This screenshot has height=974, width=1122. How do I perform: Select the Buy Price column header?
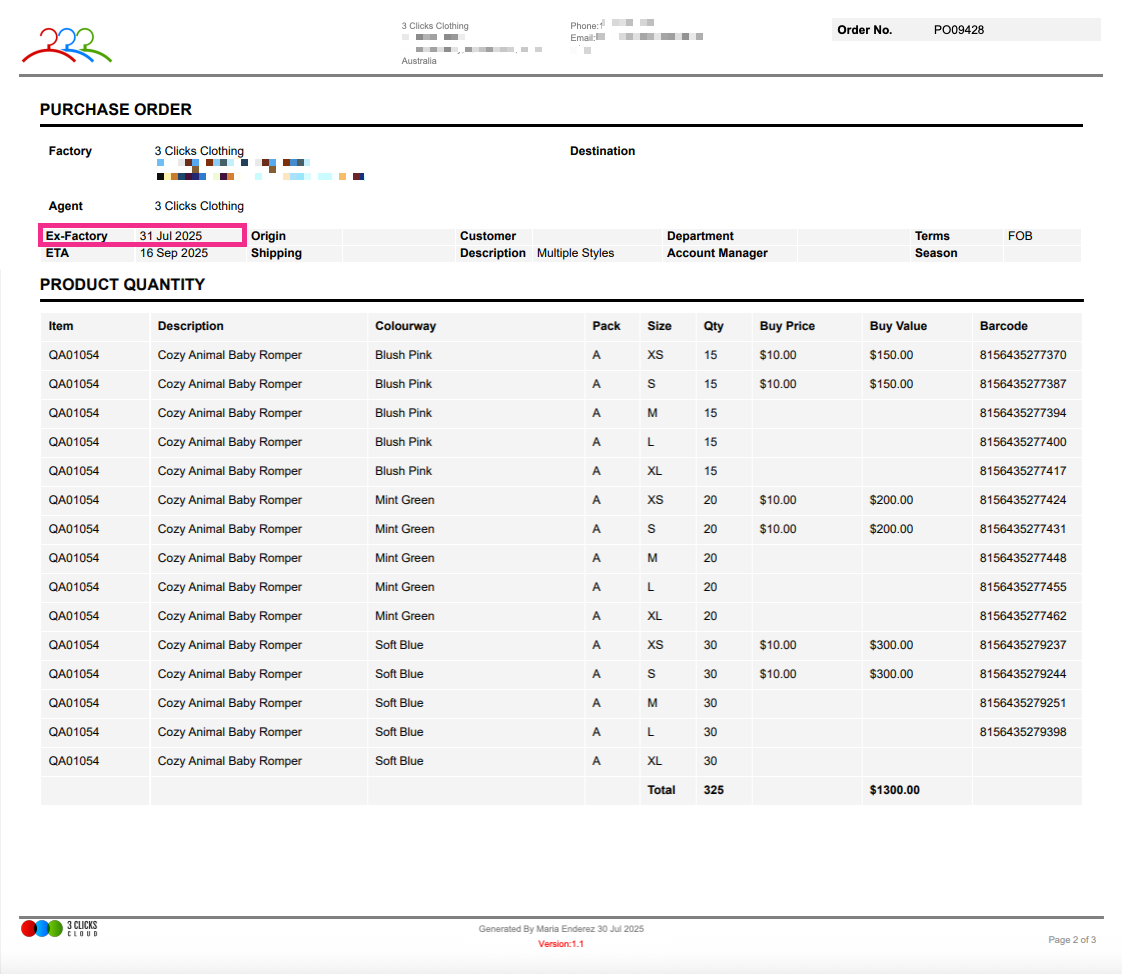coord(787,326)
